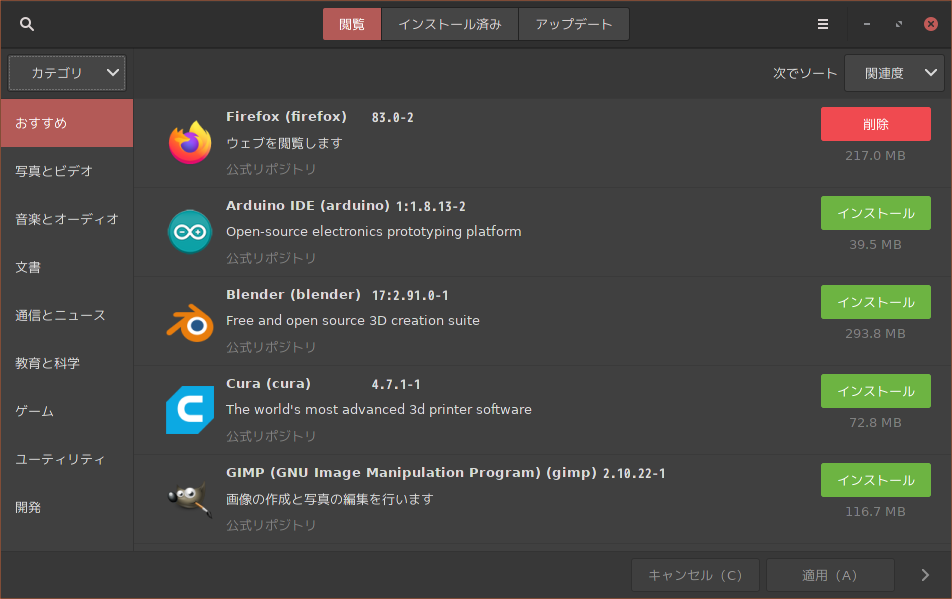Click the 217.0 MB size label
This screenshot has width=952, height=599.
876,156
